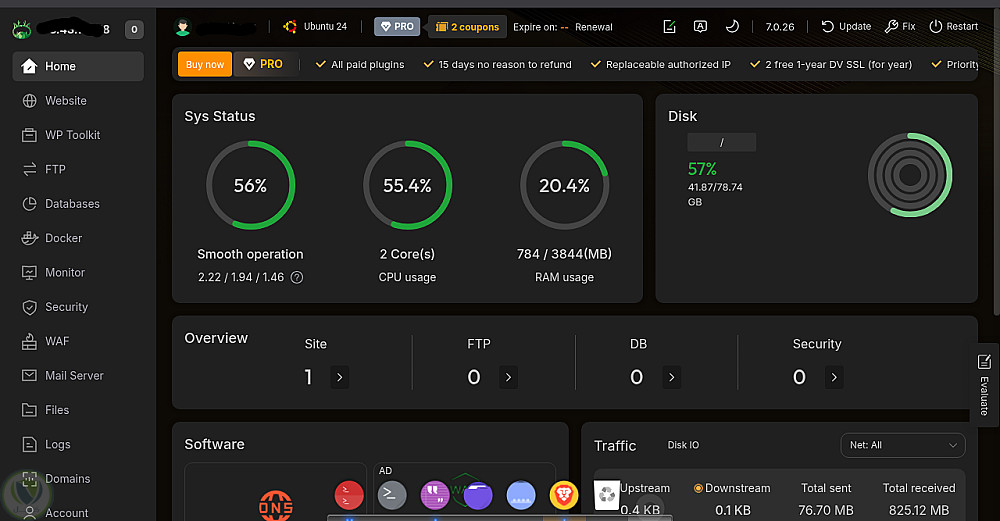Viewport: 1000px width, 521px height.
Task: Click the Renewal link
Action: point(594,27)
